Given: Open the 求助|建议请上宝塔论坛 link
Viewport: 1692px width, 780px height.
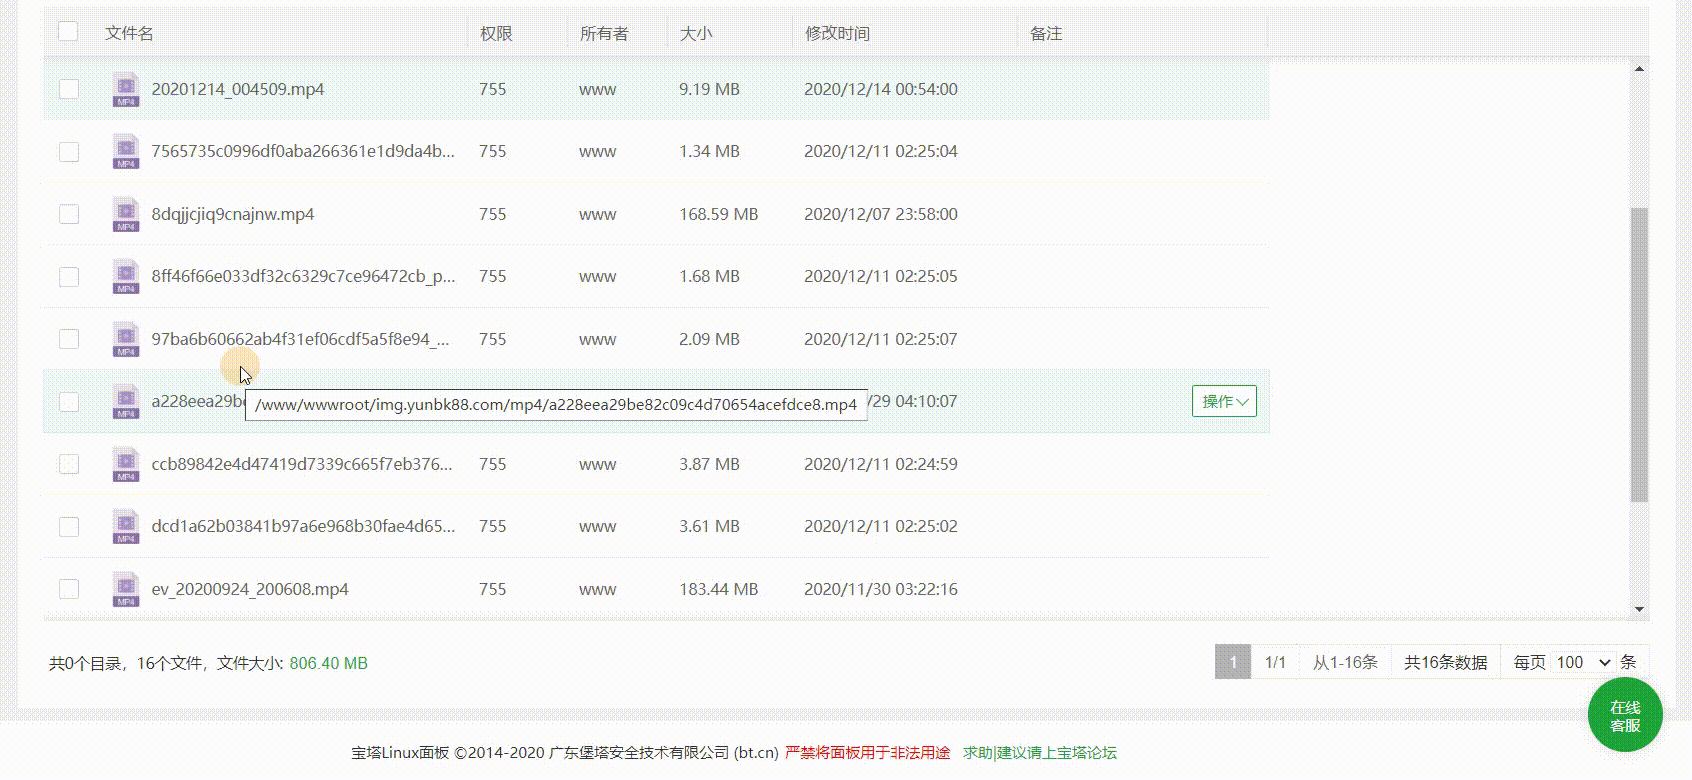Looking at the screenshot, I should point(1040,752).
